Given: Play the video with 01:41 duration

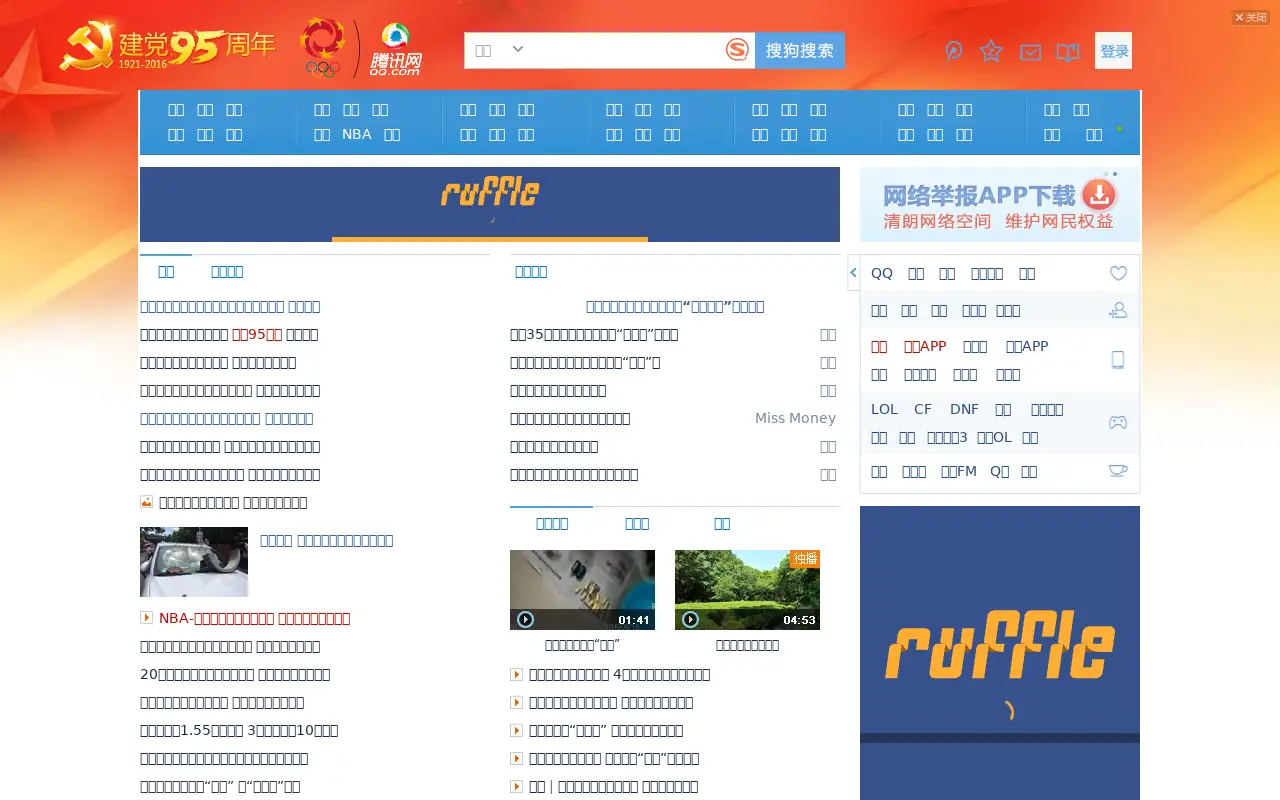Looking at the screenshot, I should pyautogui.click(x=582, y=590).
